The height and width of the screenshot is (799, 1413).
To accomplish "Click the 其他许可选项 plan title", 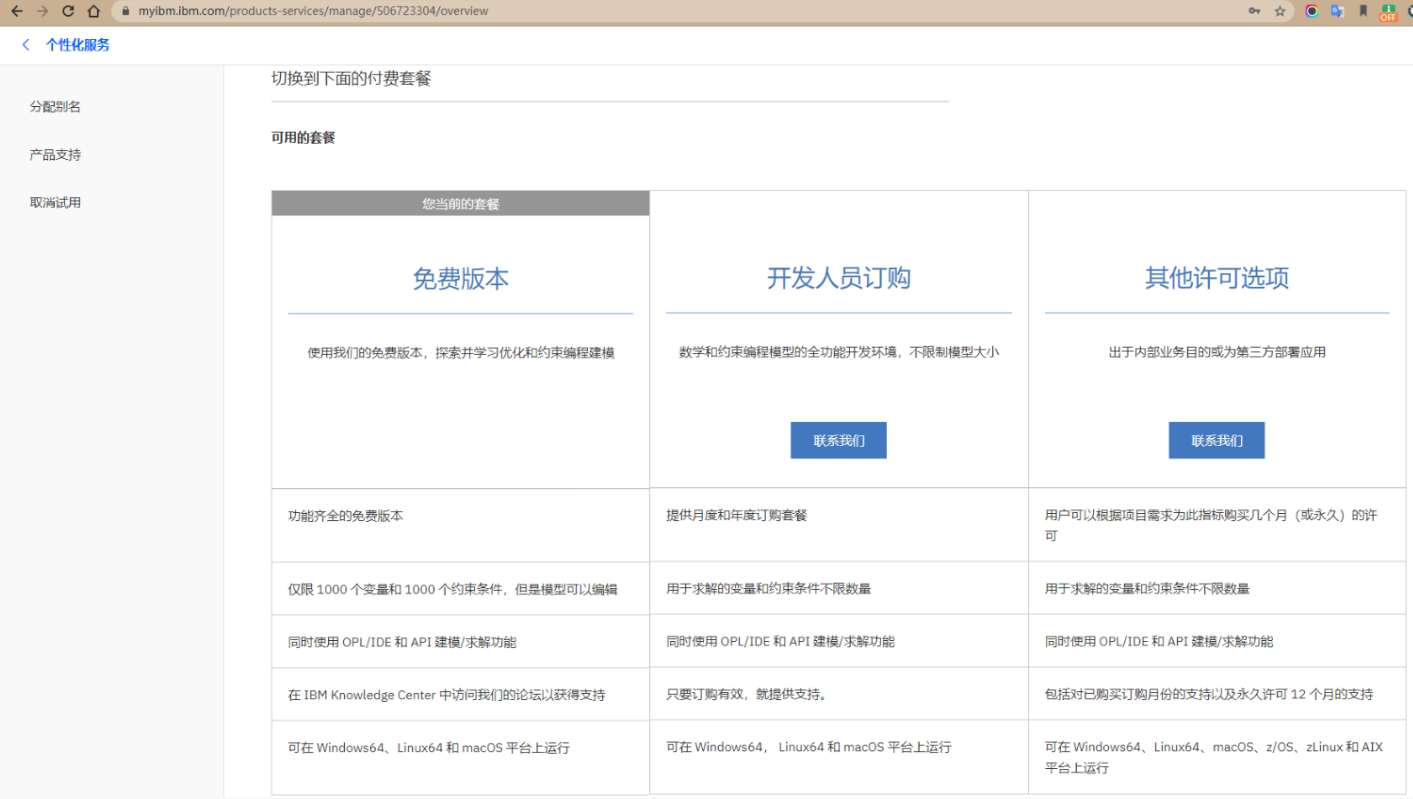I will pos(1217,278).
